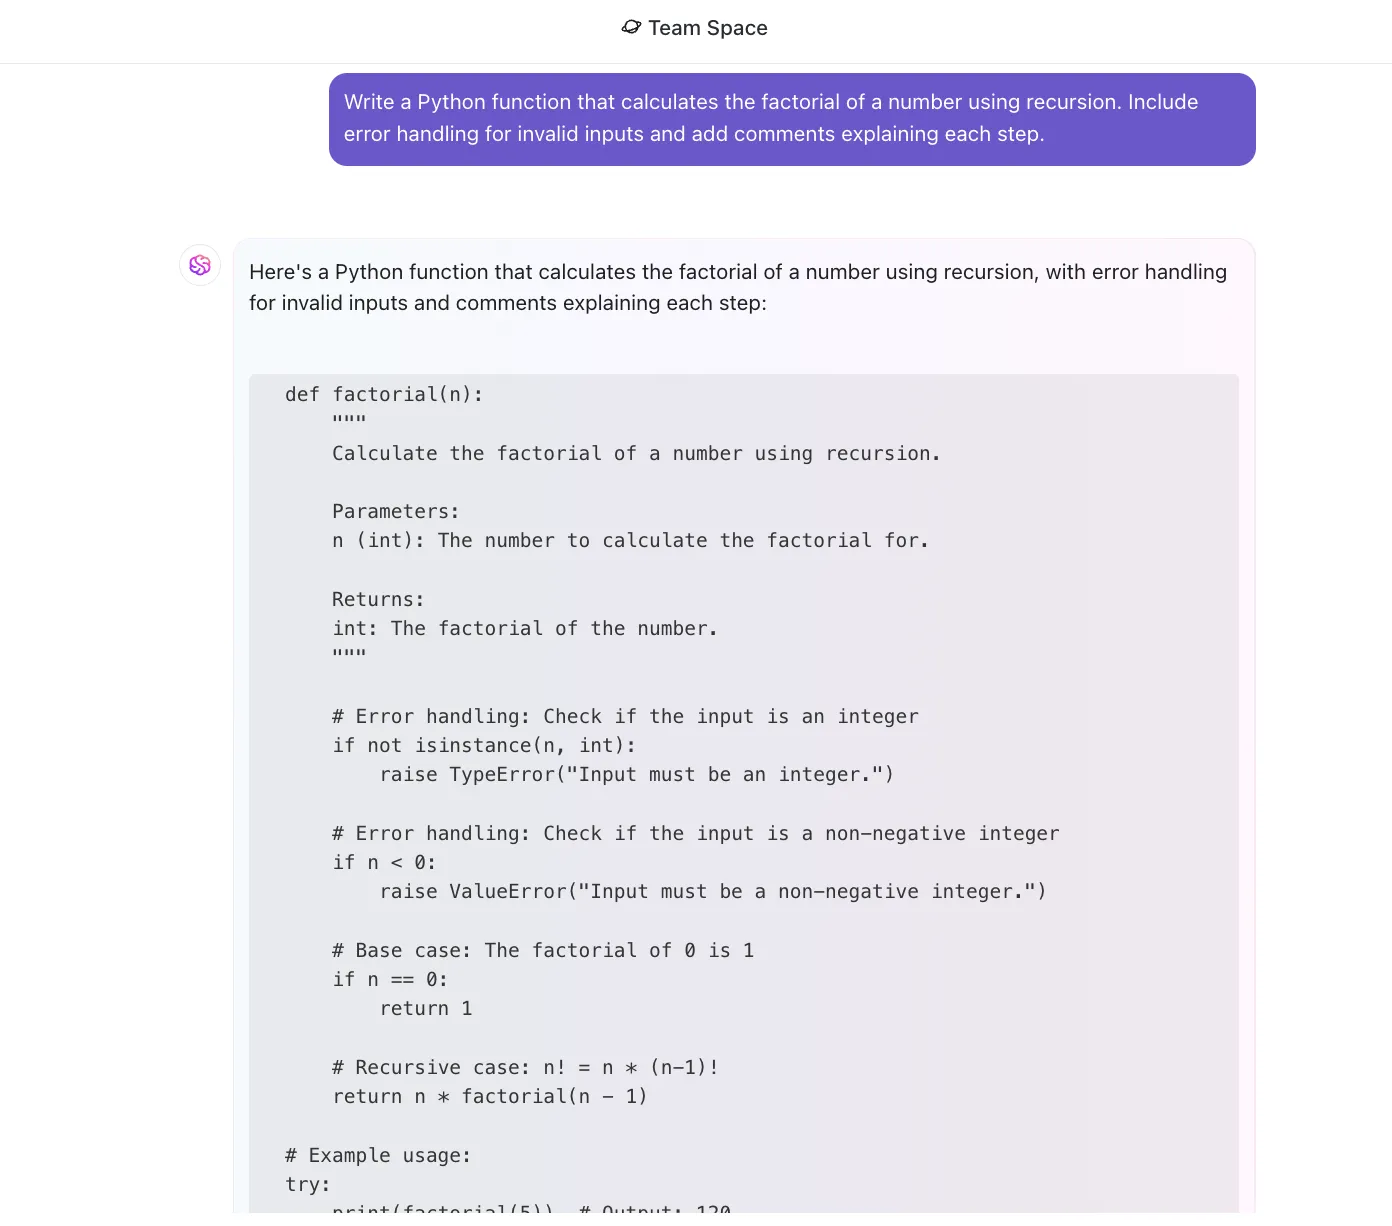Click the assistant's pink swirl avatar icon
The width and height of the screenshot is (1392, 1226).
(200, 265)
